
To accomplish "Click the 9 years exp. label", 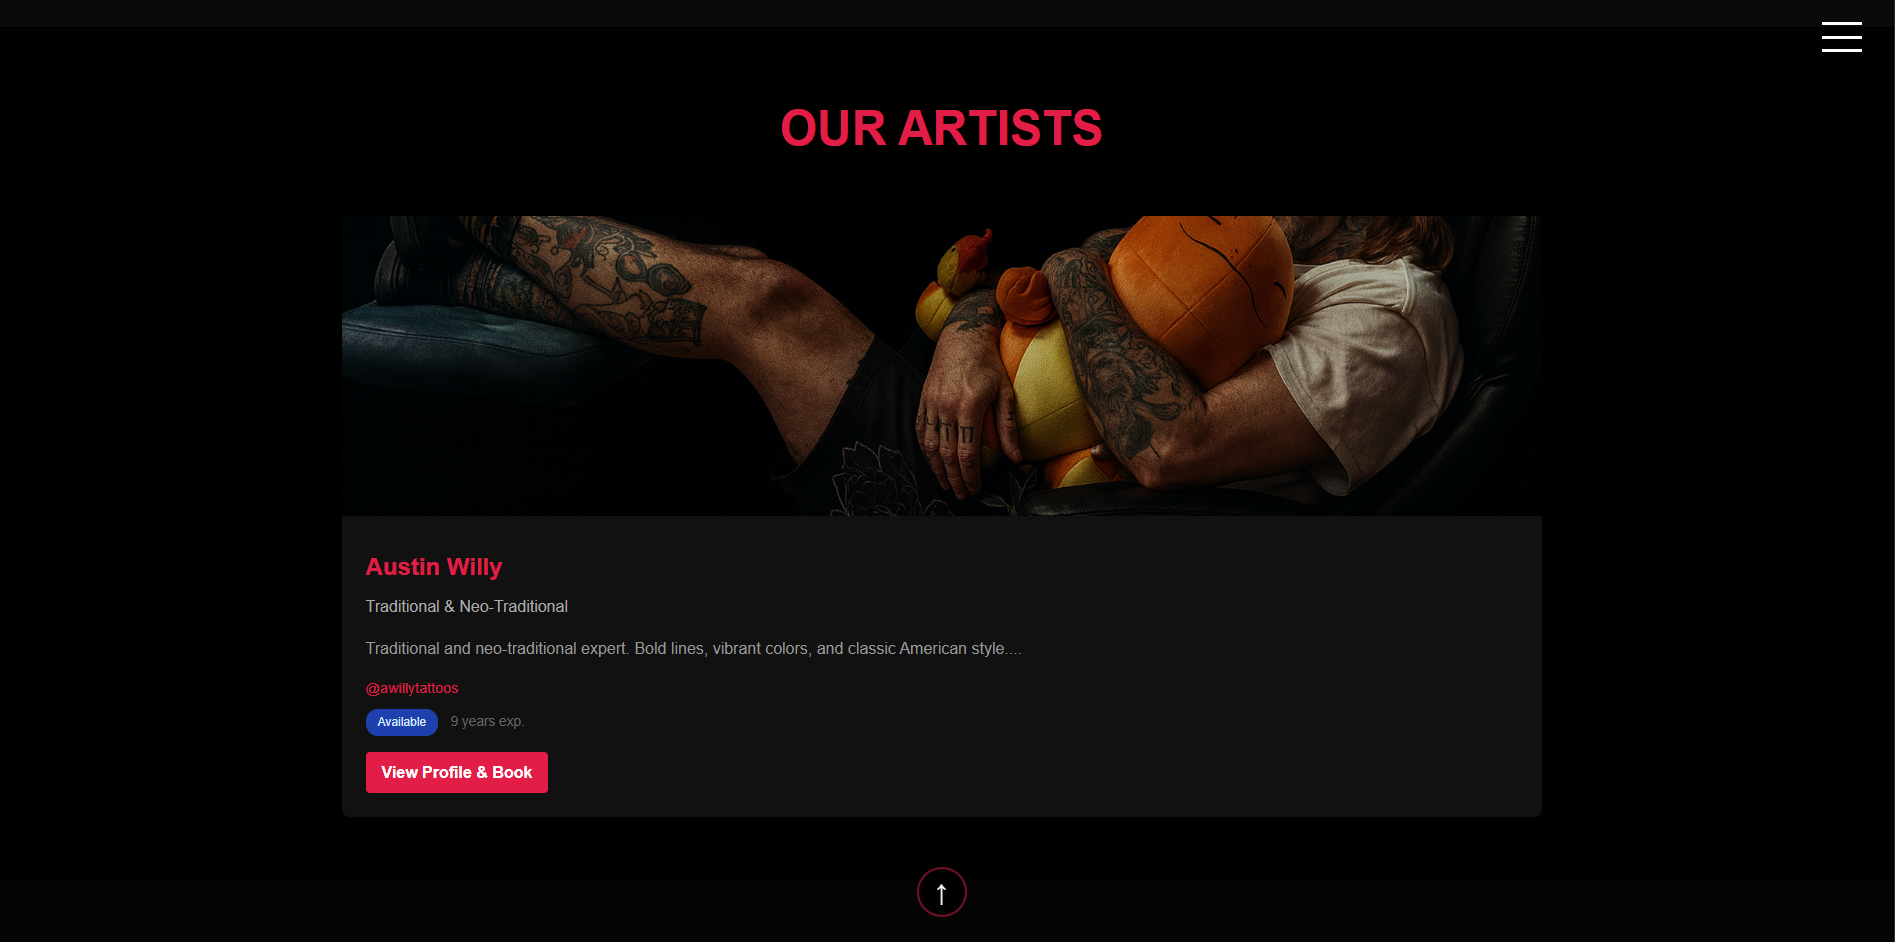I will pos(487,721).
